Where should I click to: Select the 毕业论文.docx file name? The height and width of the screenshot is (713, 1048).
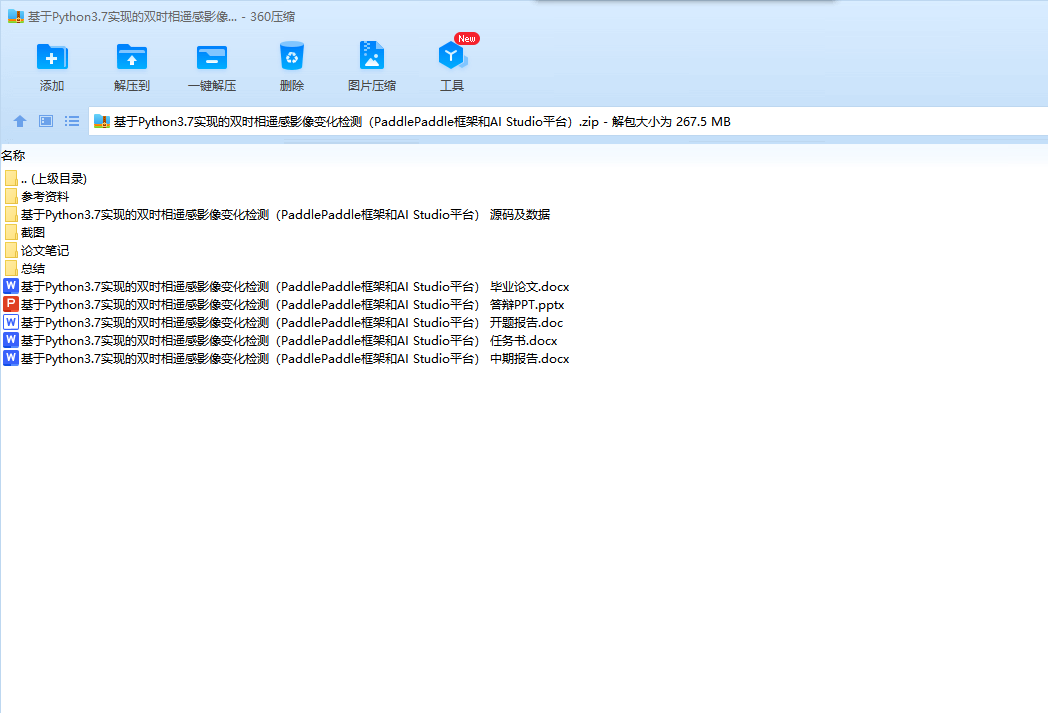[x=295, y=287]
